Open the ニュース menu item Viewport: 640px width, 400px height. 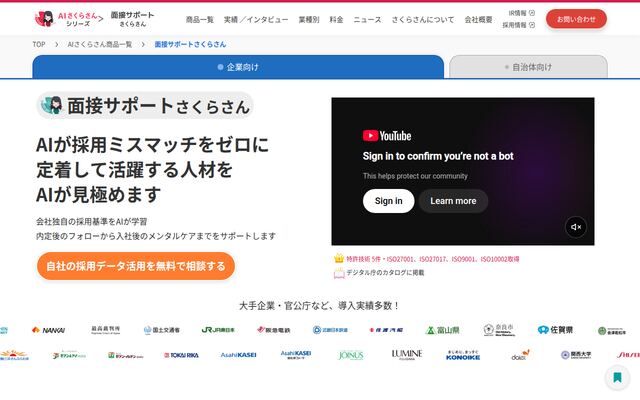[367, 20]
